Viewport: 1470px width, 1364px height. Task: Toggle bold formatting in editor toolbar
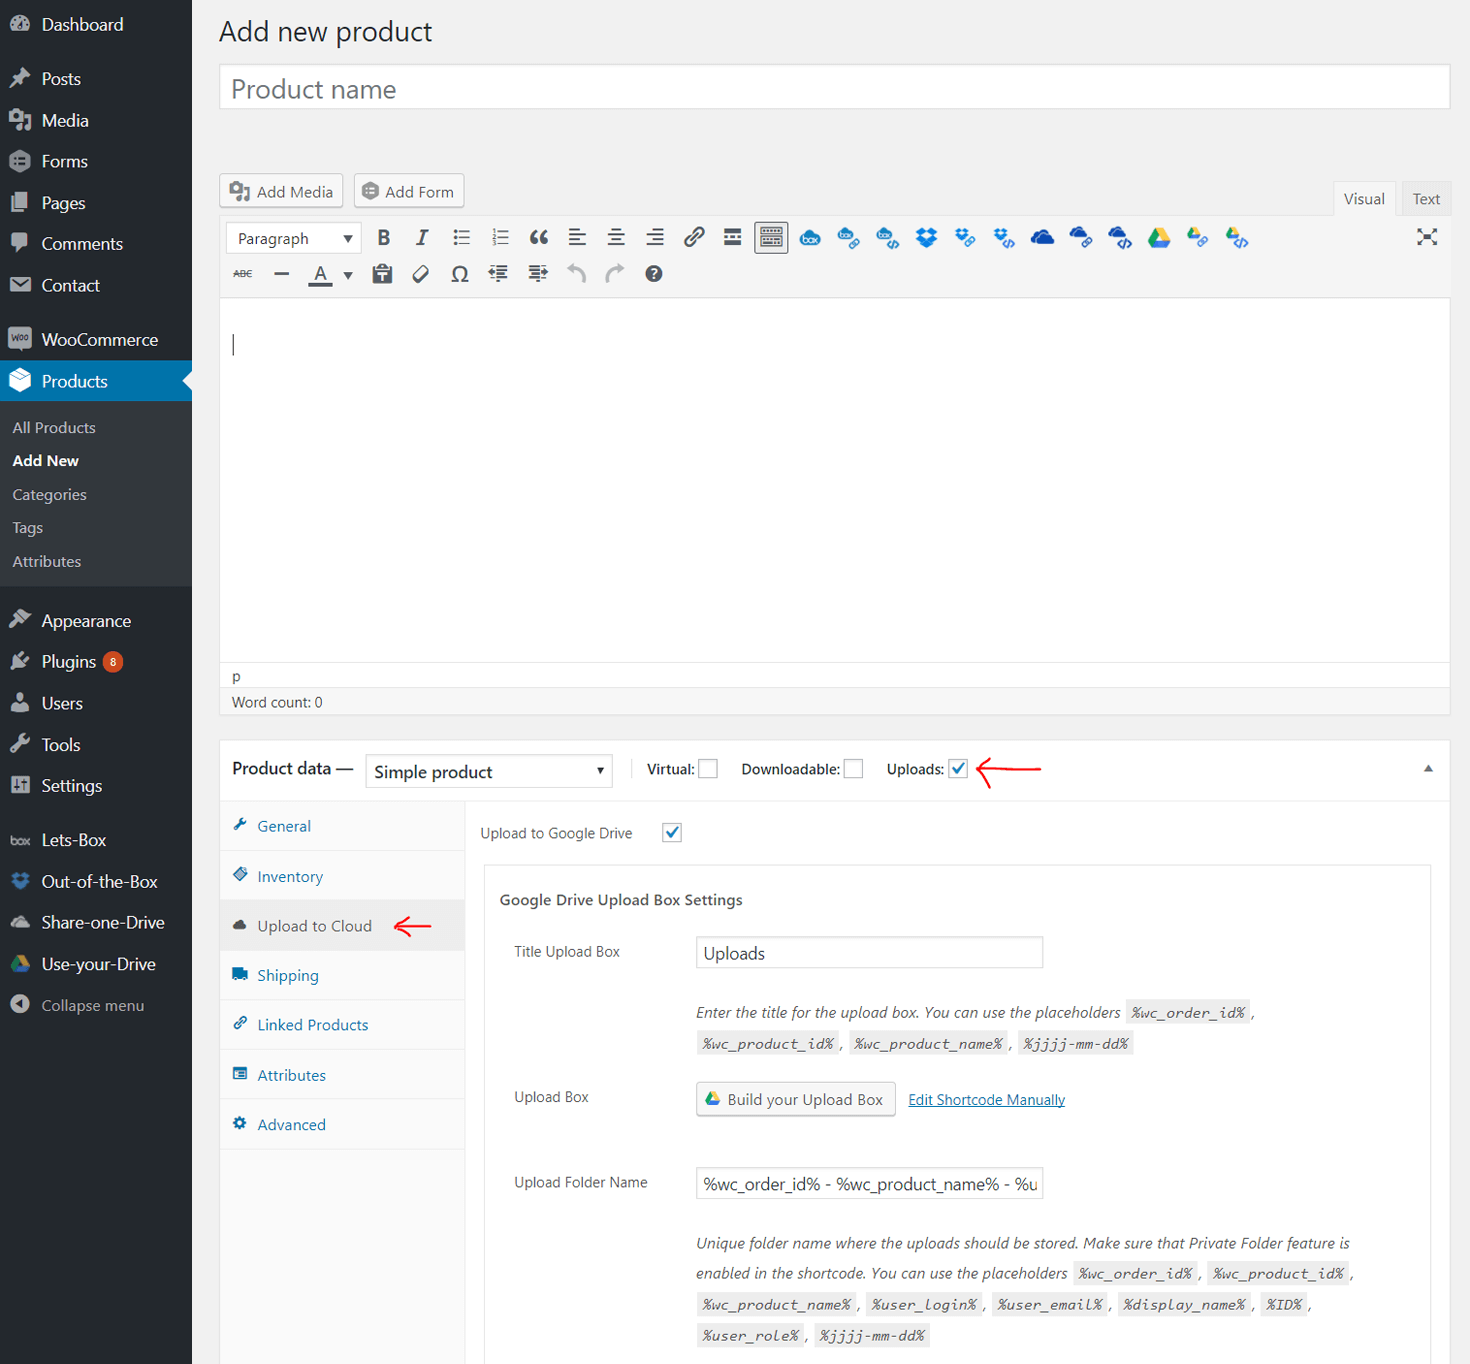coord(383,238)
